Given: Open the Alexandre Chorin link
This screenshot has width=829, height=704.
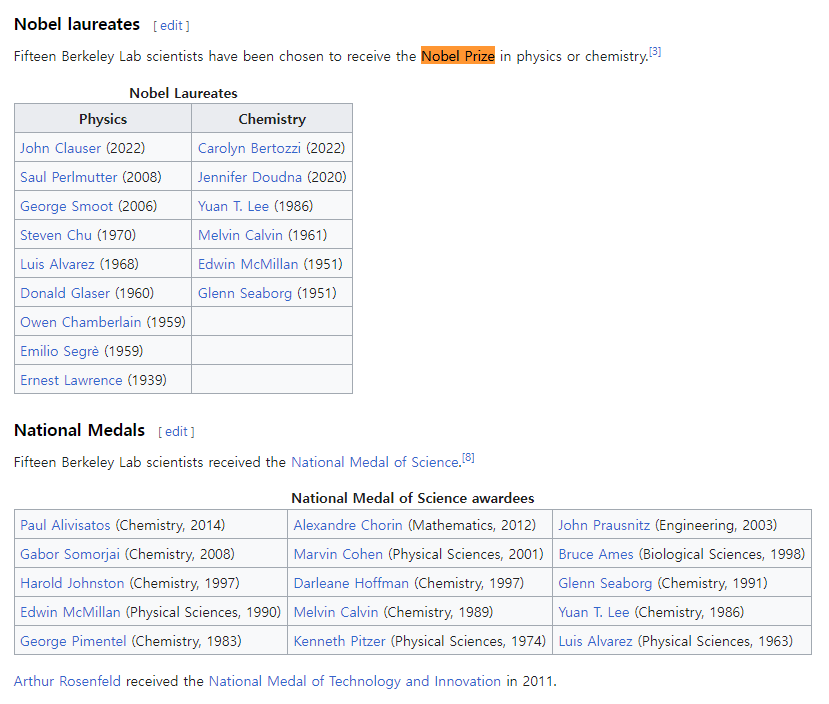Looking at the screenshot, I should tap(348, 525).
